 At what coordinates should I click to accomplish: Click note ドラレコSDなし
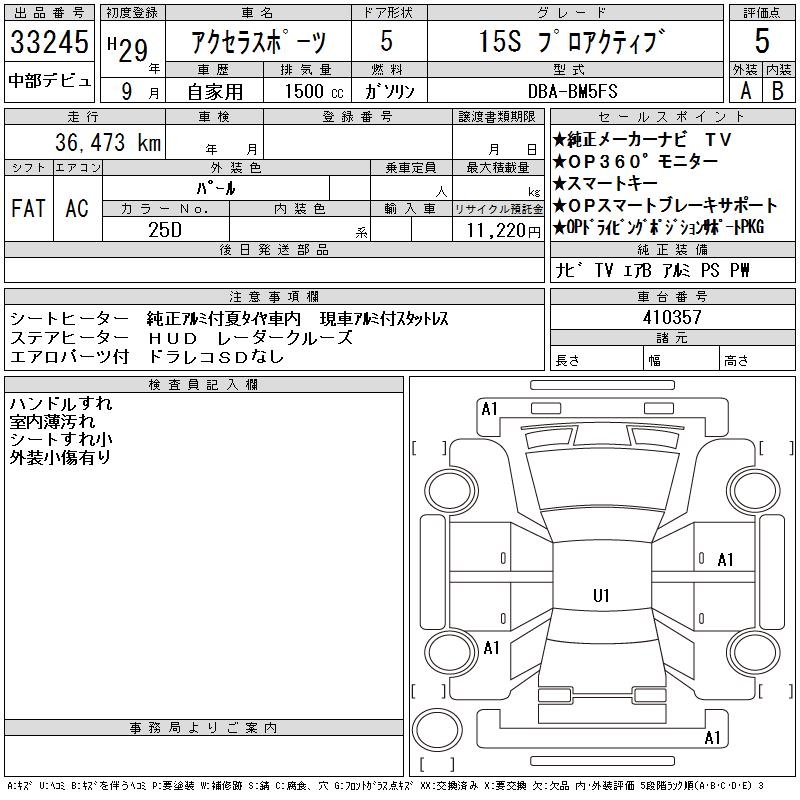[x=216, y=357]
